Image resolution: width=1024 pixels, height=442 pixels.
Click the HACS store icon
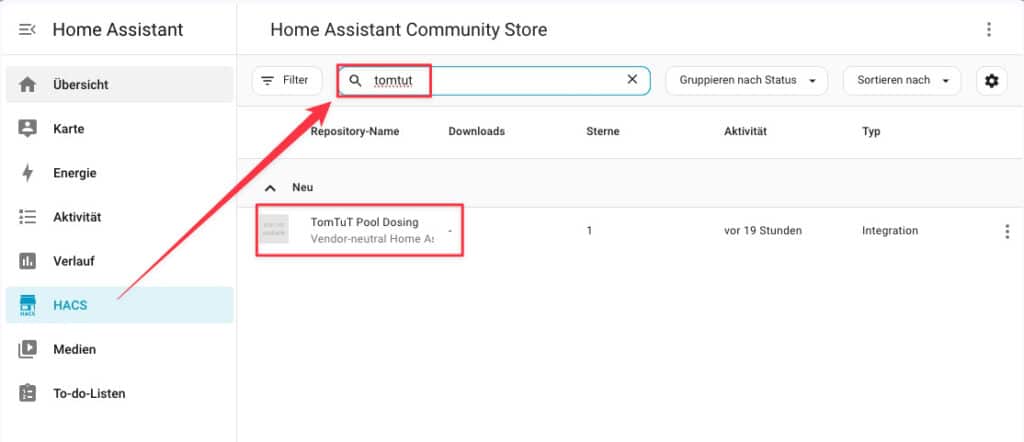(x=28, y=306)
